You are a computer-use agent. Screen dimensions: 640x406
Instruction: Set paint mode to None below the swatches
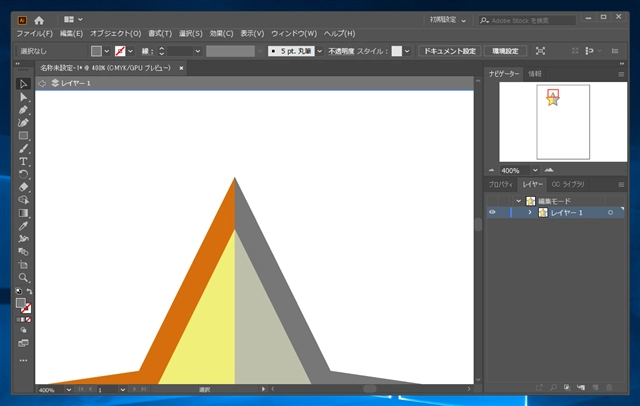click(x=28, y=319)
